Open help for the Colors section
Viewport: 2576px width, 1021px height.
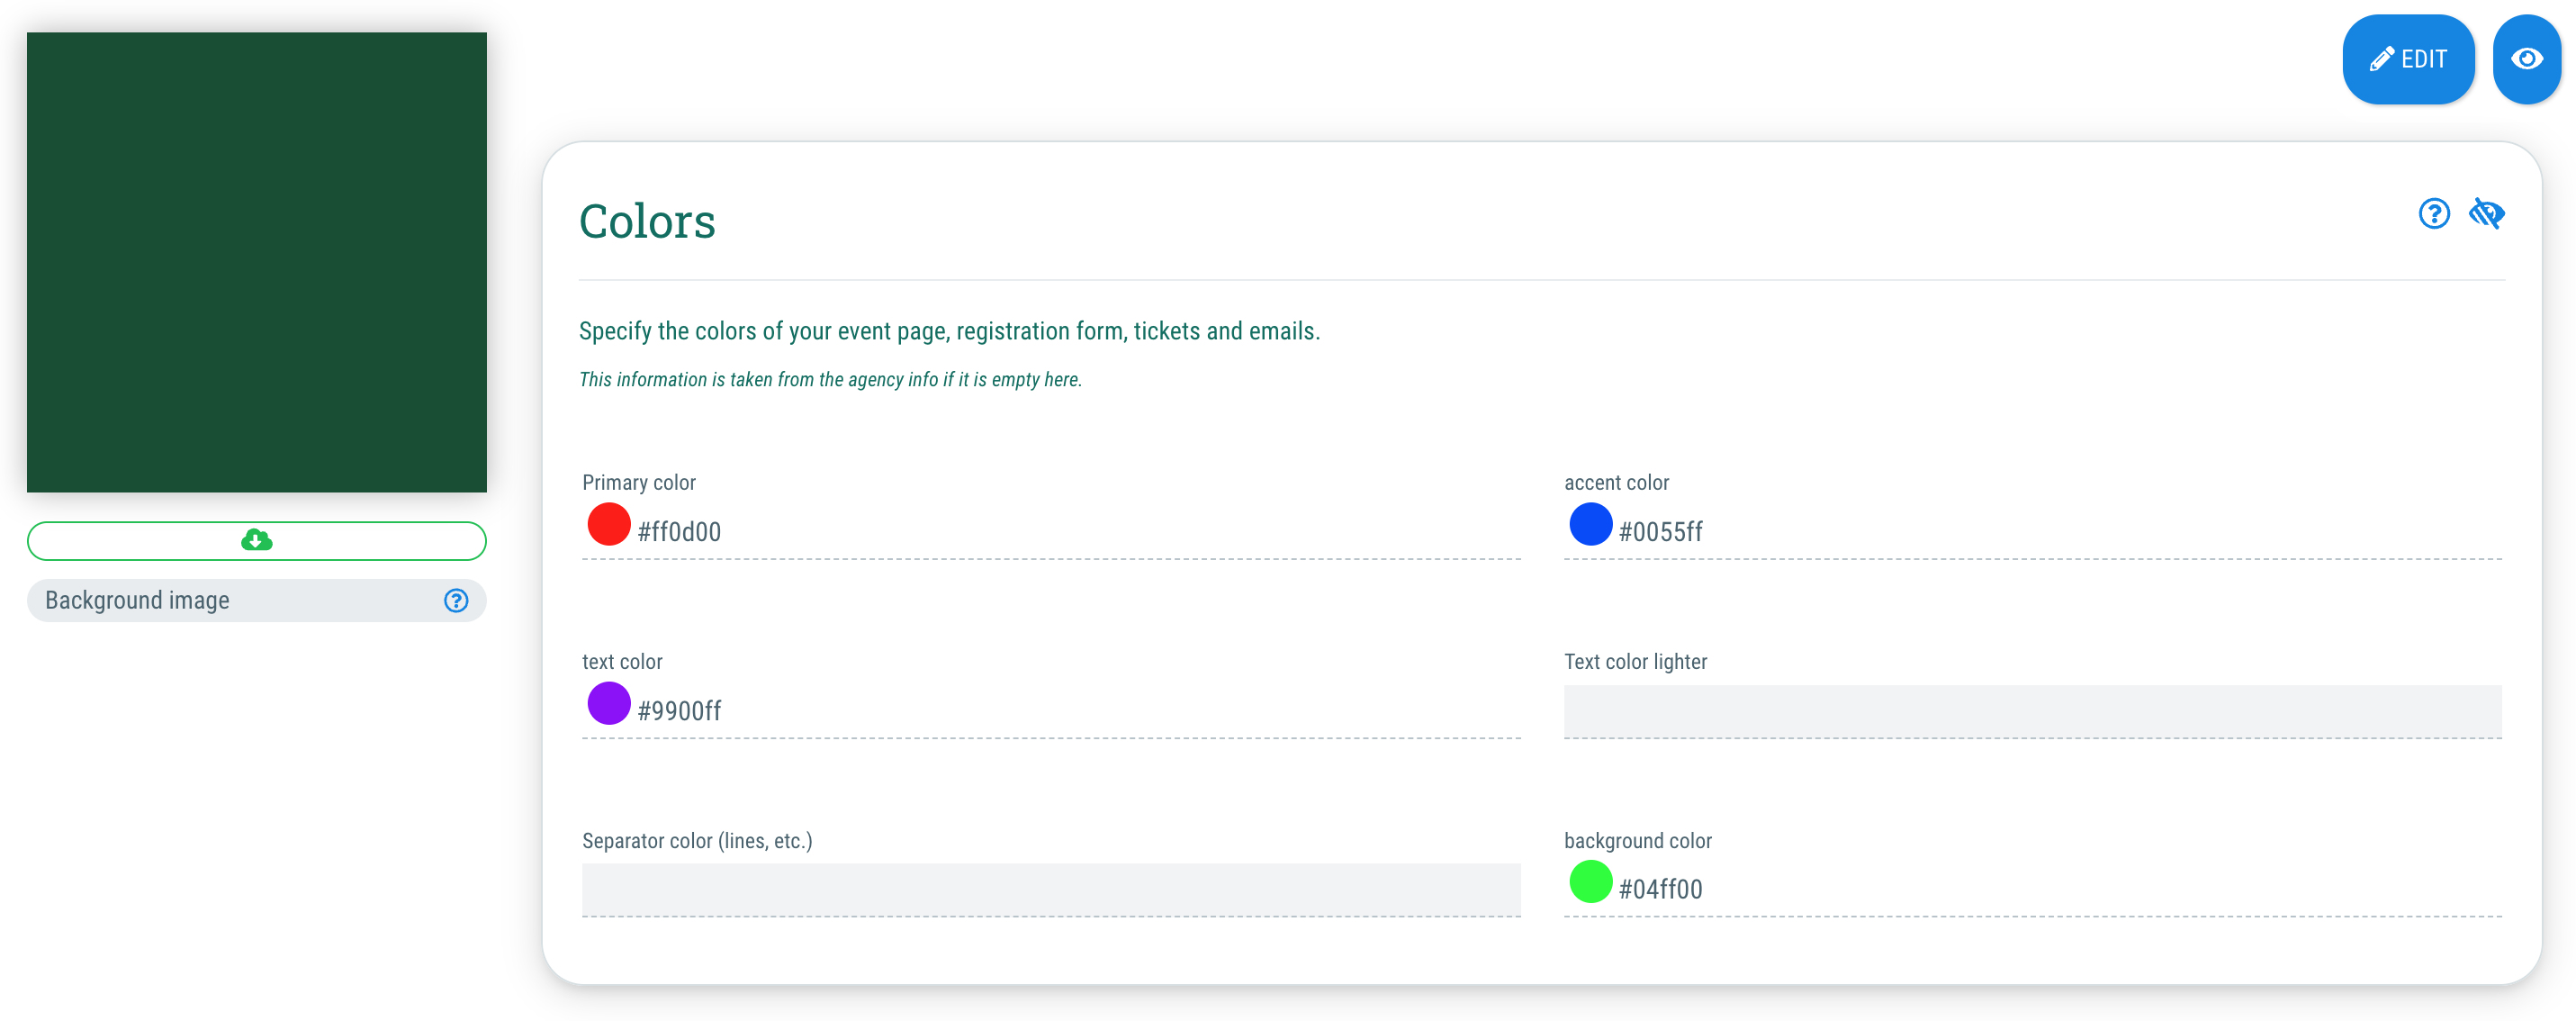pos(2433,214)
